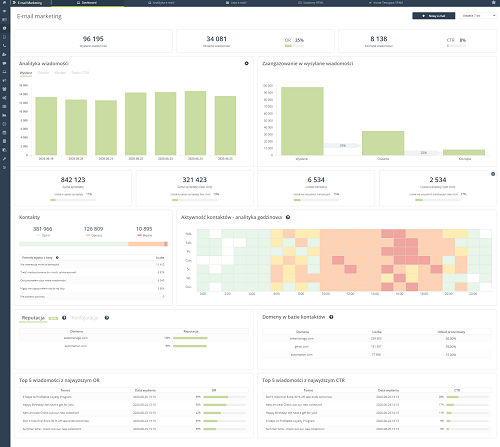Open the calendar icon in sidebar
500x447 pixels.
[4, 133]
